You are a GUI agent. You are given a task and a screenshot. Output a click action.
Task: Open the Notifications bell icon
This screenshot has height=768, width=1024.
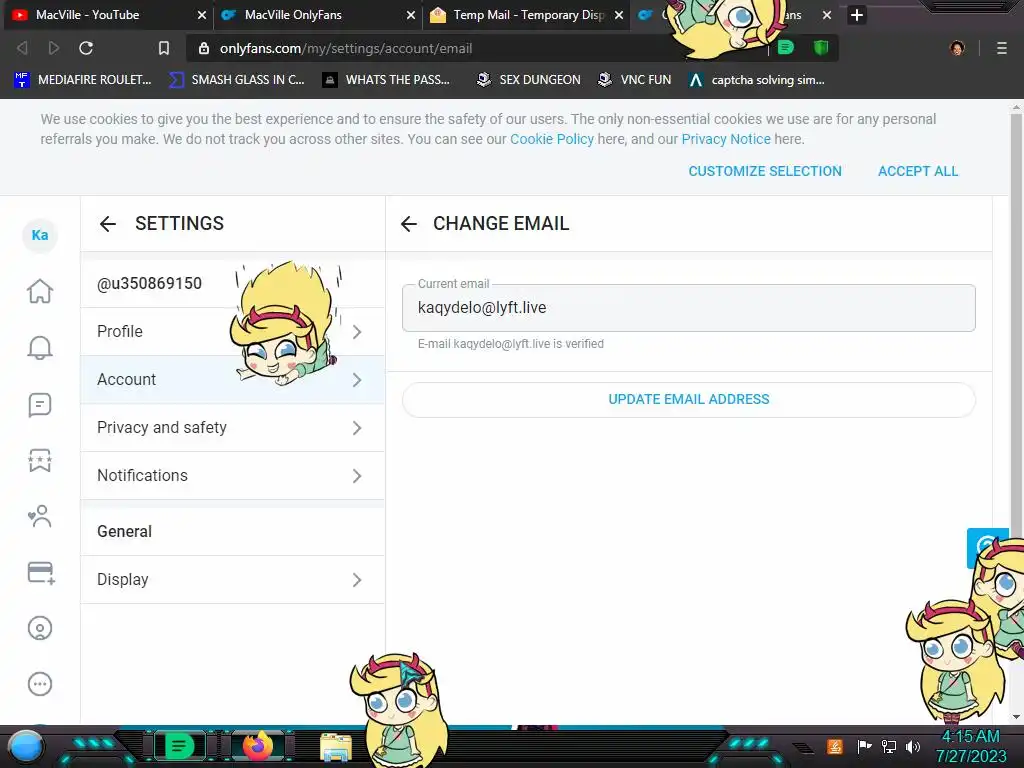[x=40, y=348]
